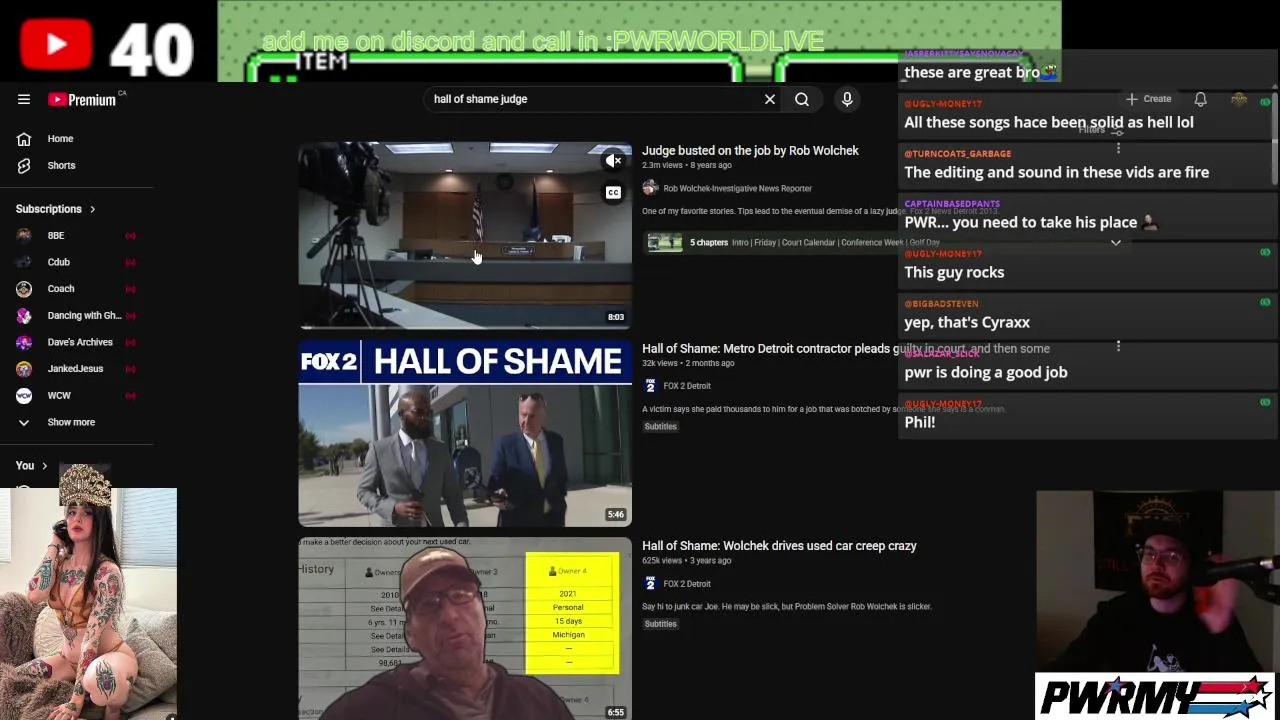1280x720 pixels.
Task: Open search Filters
Action: 1100,130
